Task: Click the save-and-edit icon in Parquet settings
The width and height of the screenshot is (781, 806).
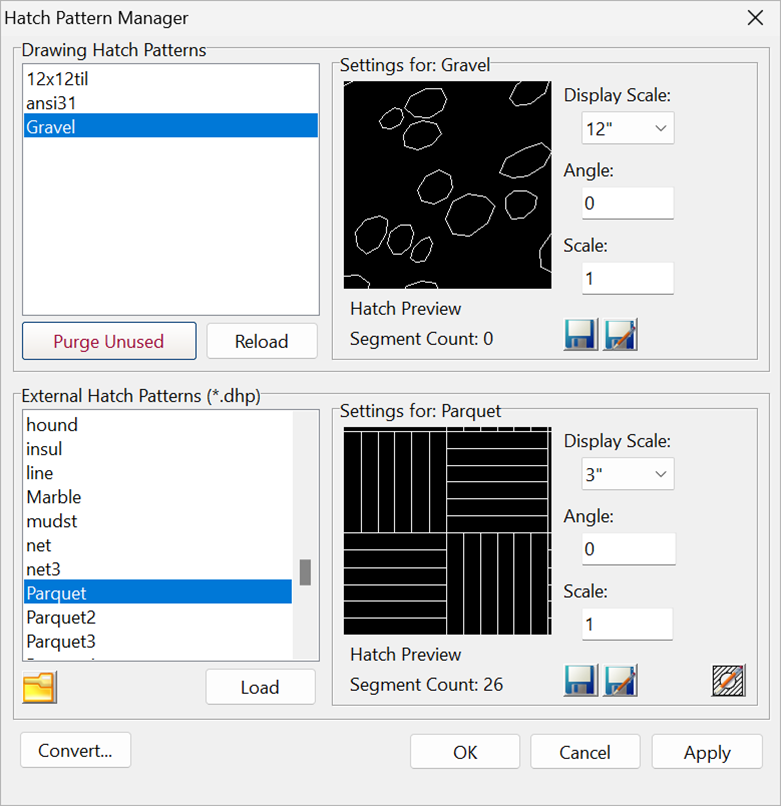Action: [x=621, y=681]
